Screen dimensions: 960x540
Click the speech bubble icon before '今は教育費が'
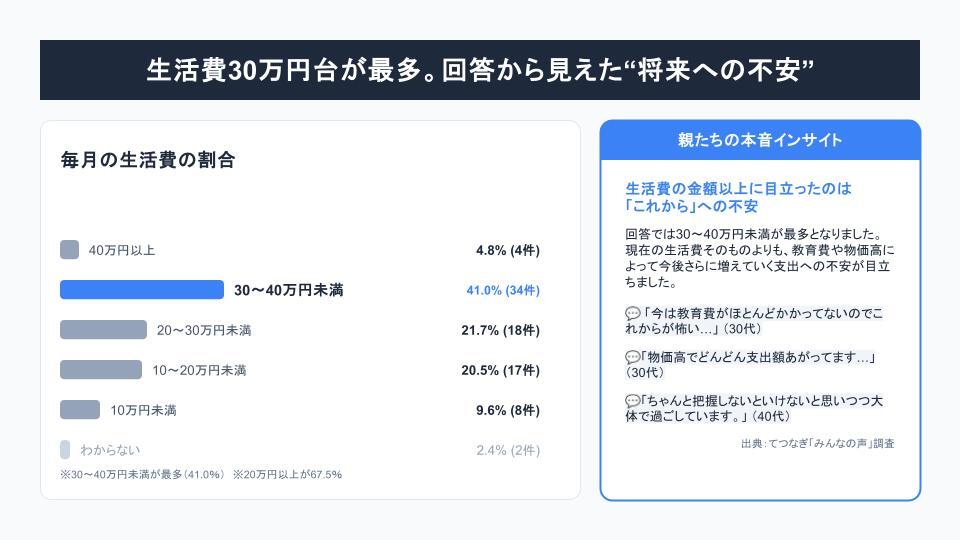(x=632, y=313)
